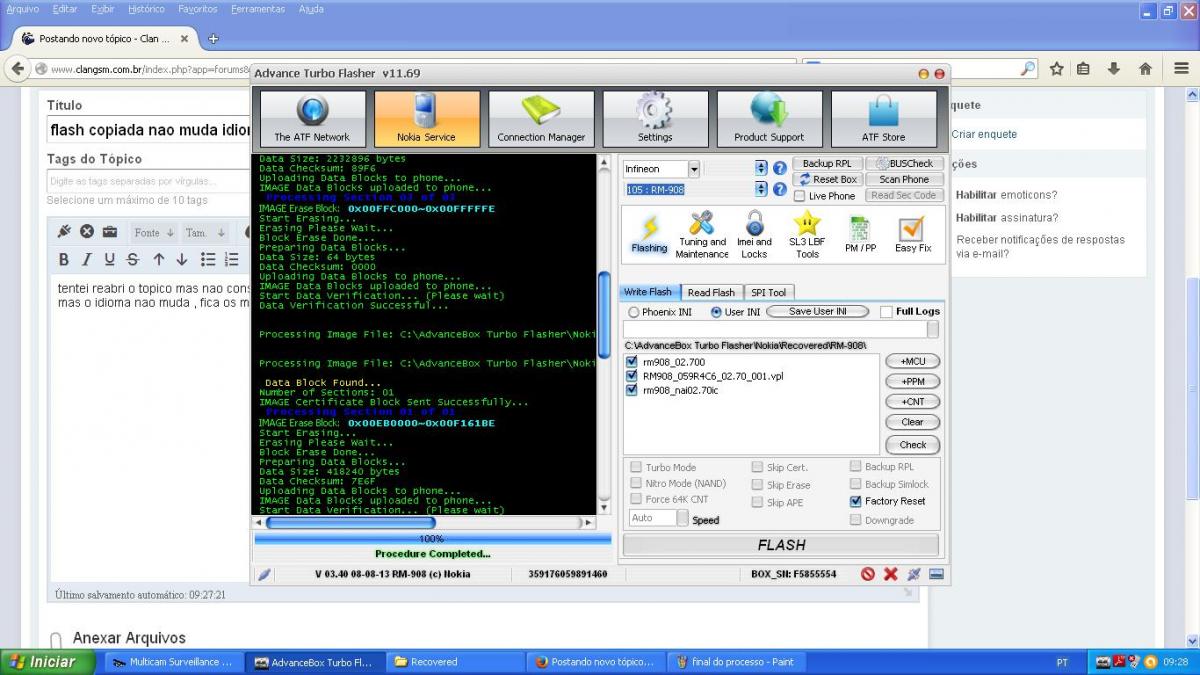Open the Favoritos browser menu
Image resolution: width=1200 pixels, height=675 pixels.
197,9
